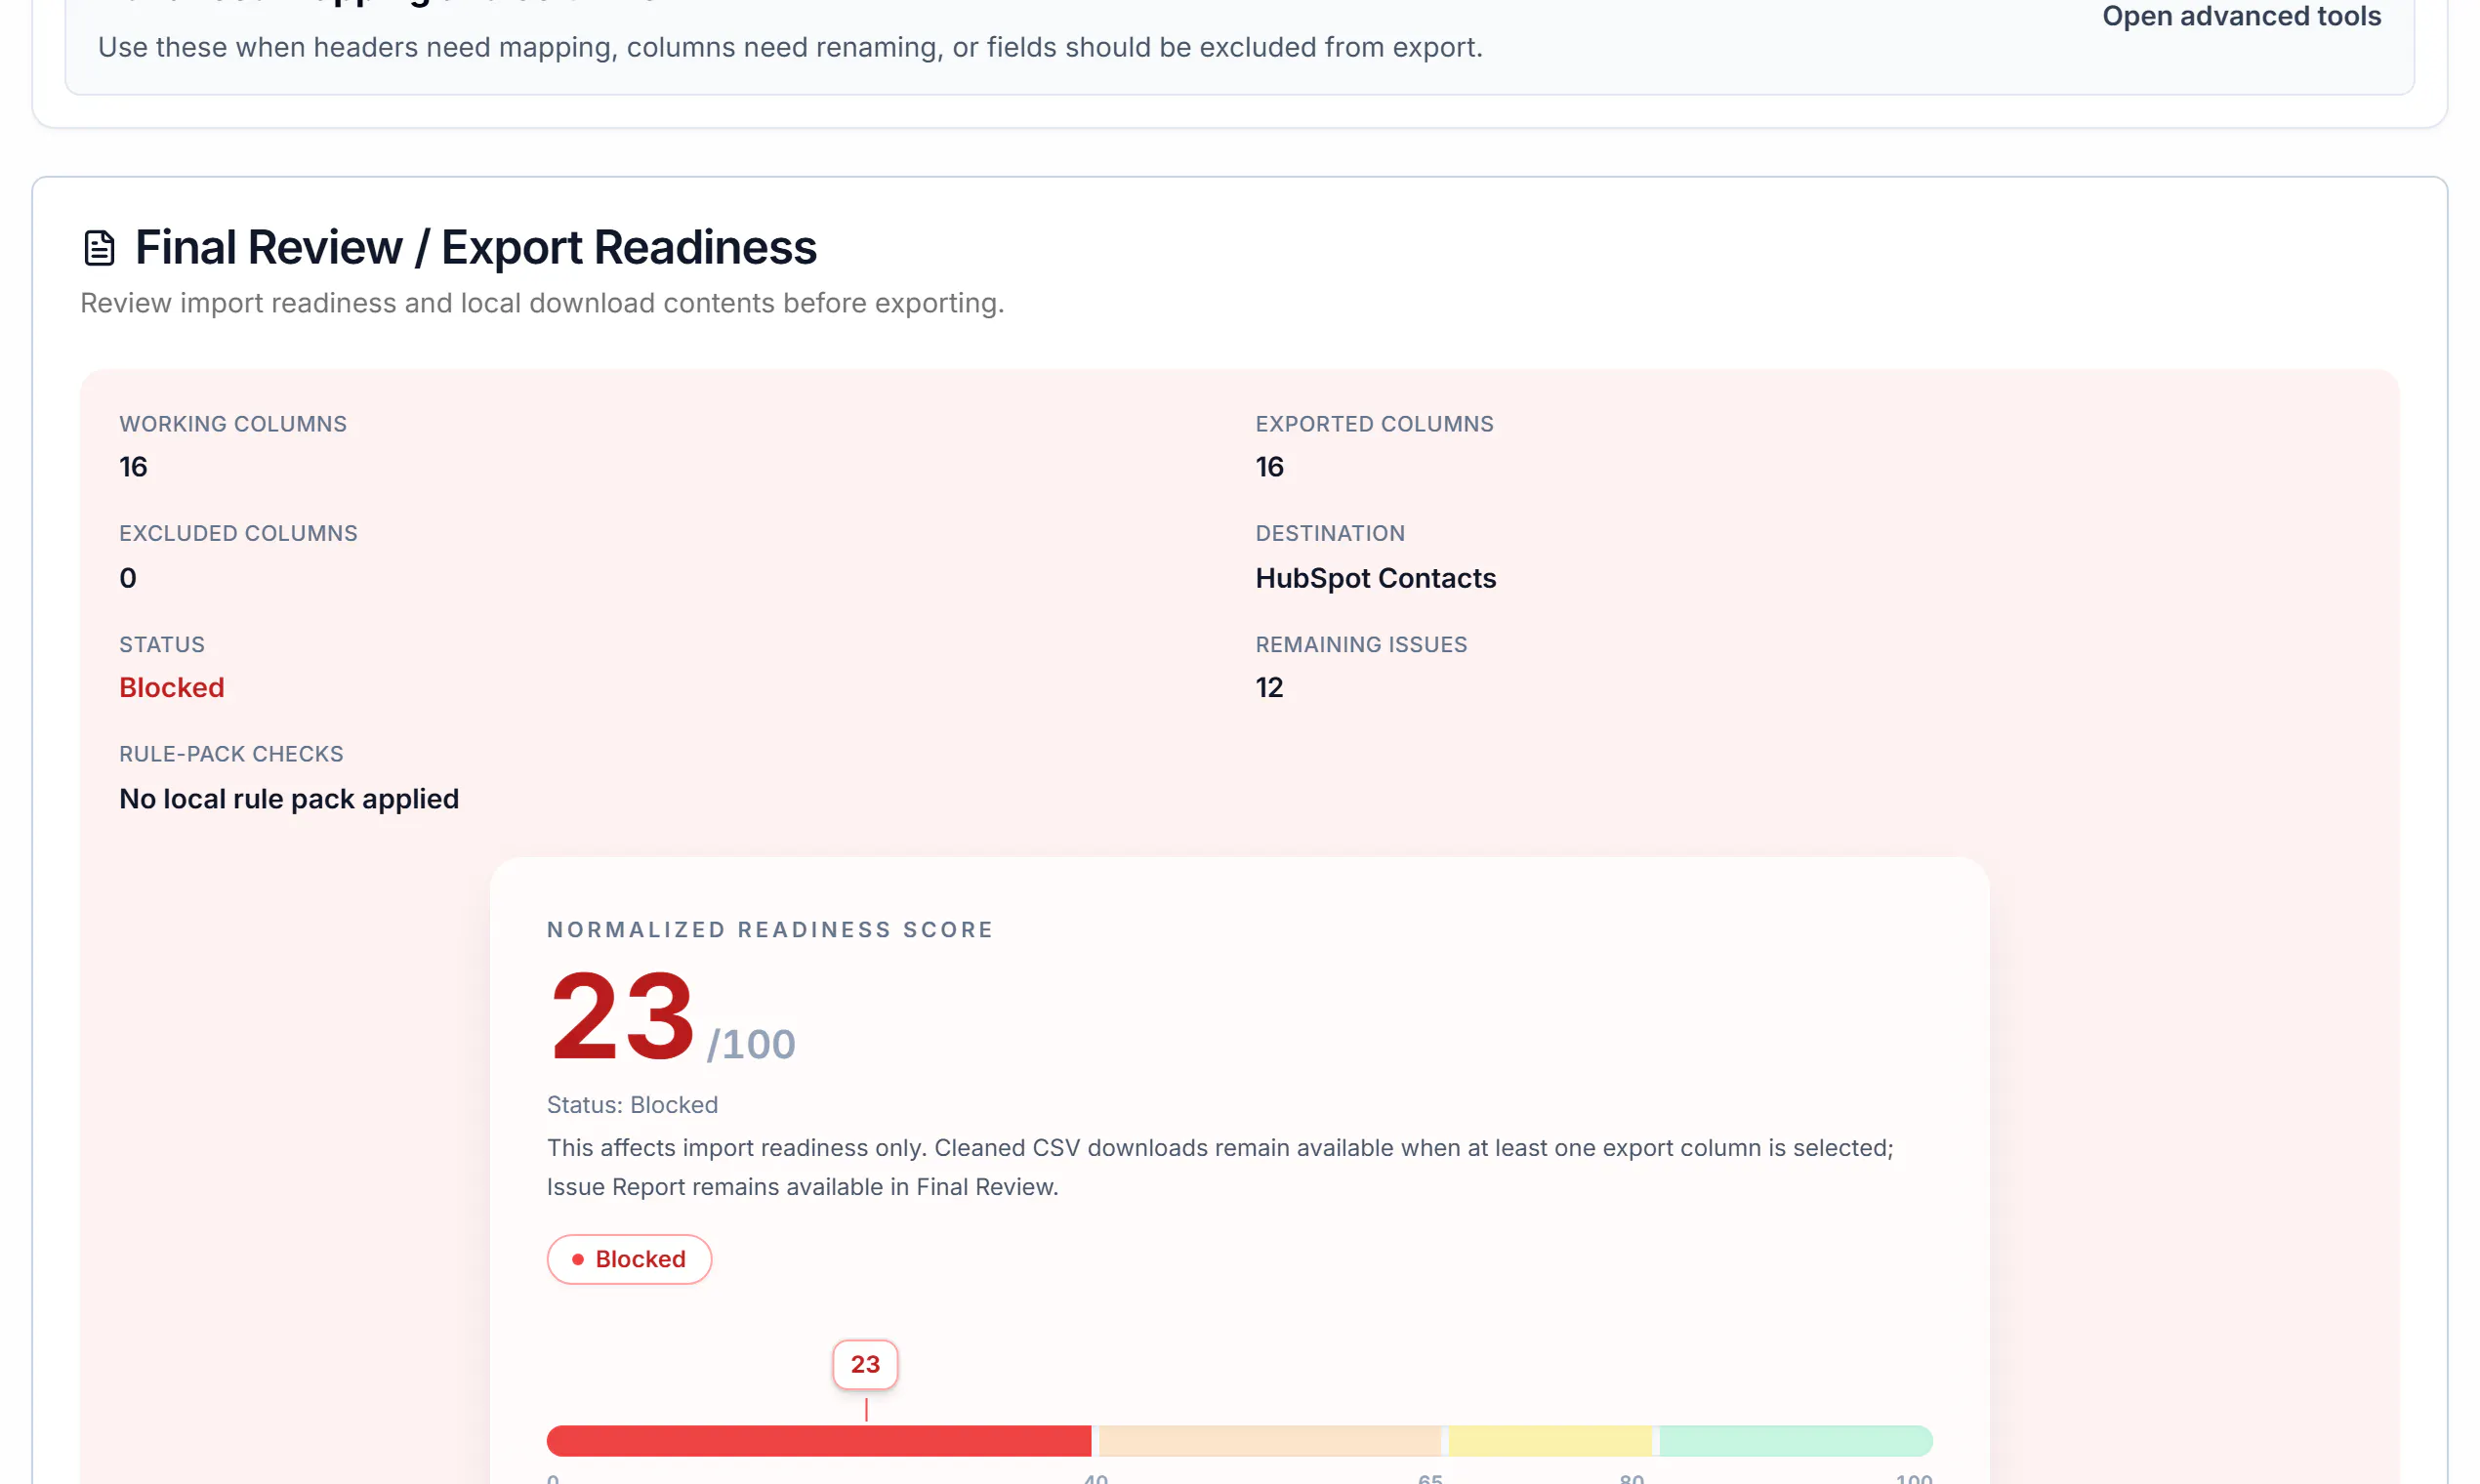Click the yellow segment of readiness bar
The width and height of the screenshot is (2480, 1484).
[1550, 1441]
